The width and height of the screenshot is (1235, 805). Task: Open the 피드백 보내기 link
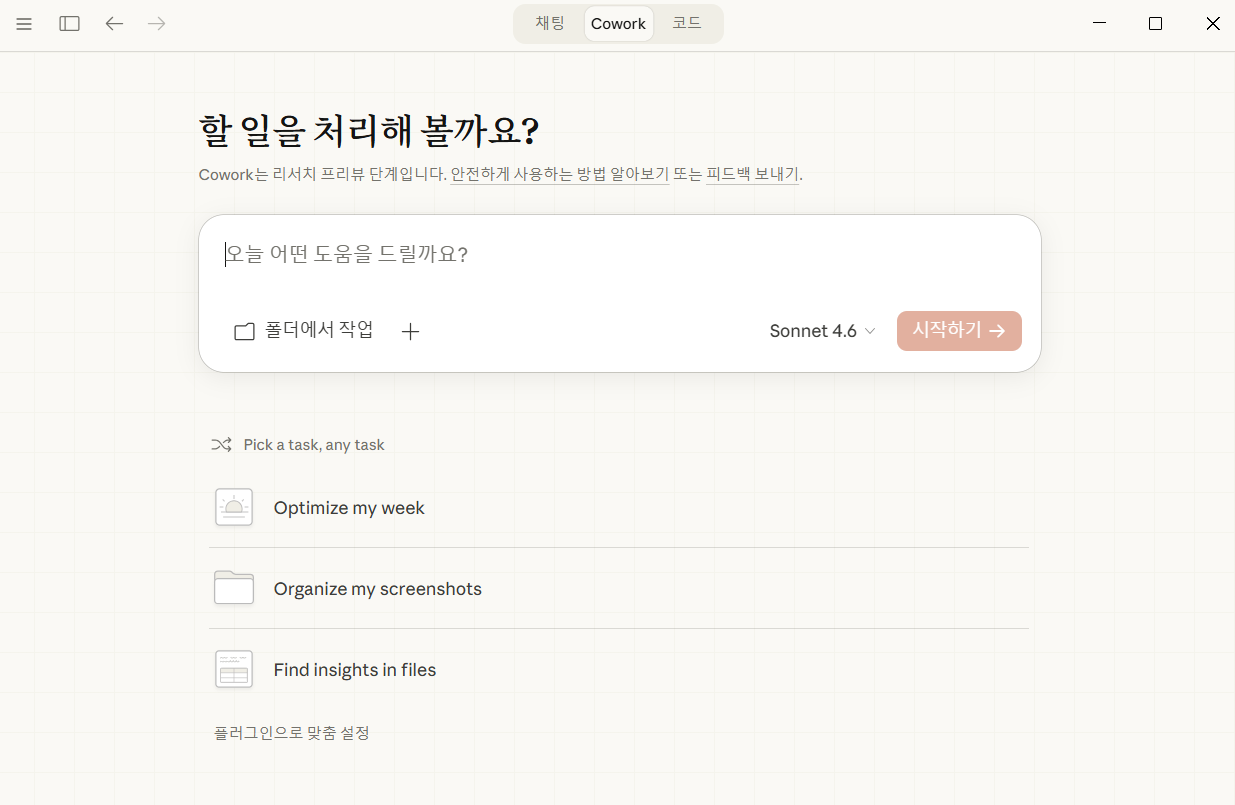[752, 175]
